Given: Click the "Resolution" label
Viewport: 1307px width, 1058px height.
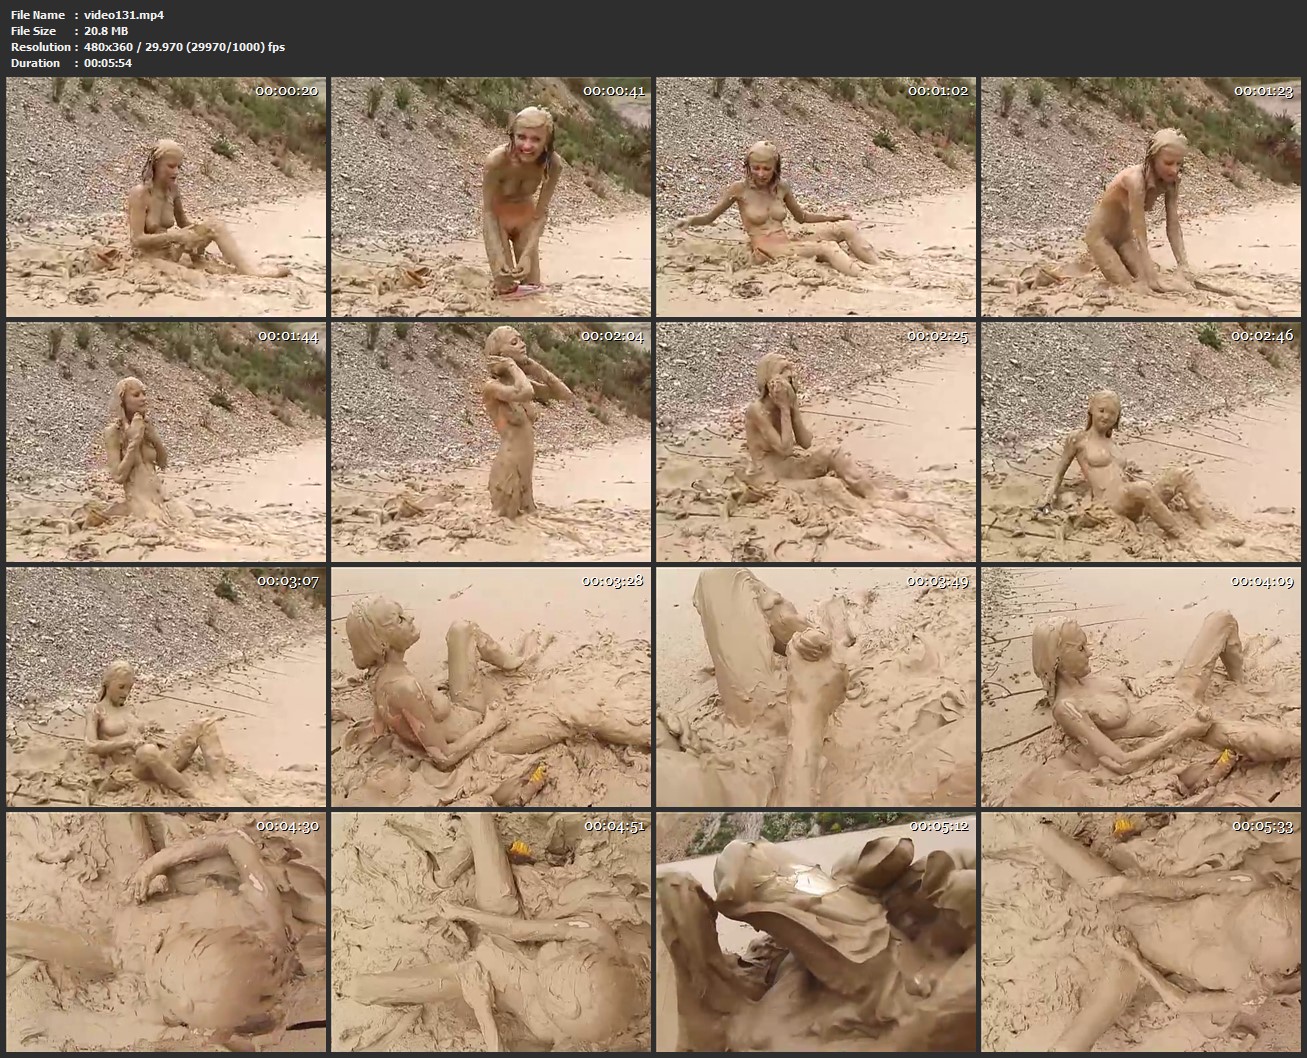Looking at the screenshot, I should tap(40, 47).
